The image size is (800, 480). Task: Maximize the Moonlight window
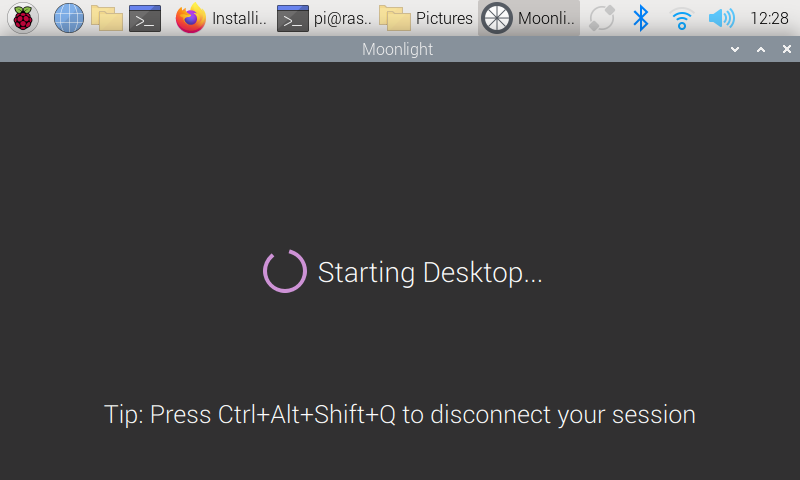pyautogui.click(x=760, y=49)
